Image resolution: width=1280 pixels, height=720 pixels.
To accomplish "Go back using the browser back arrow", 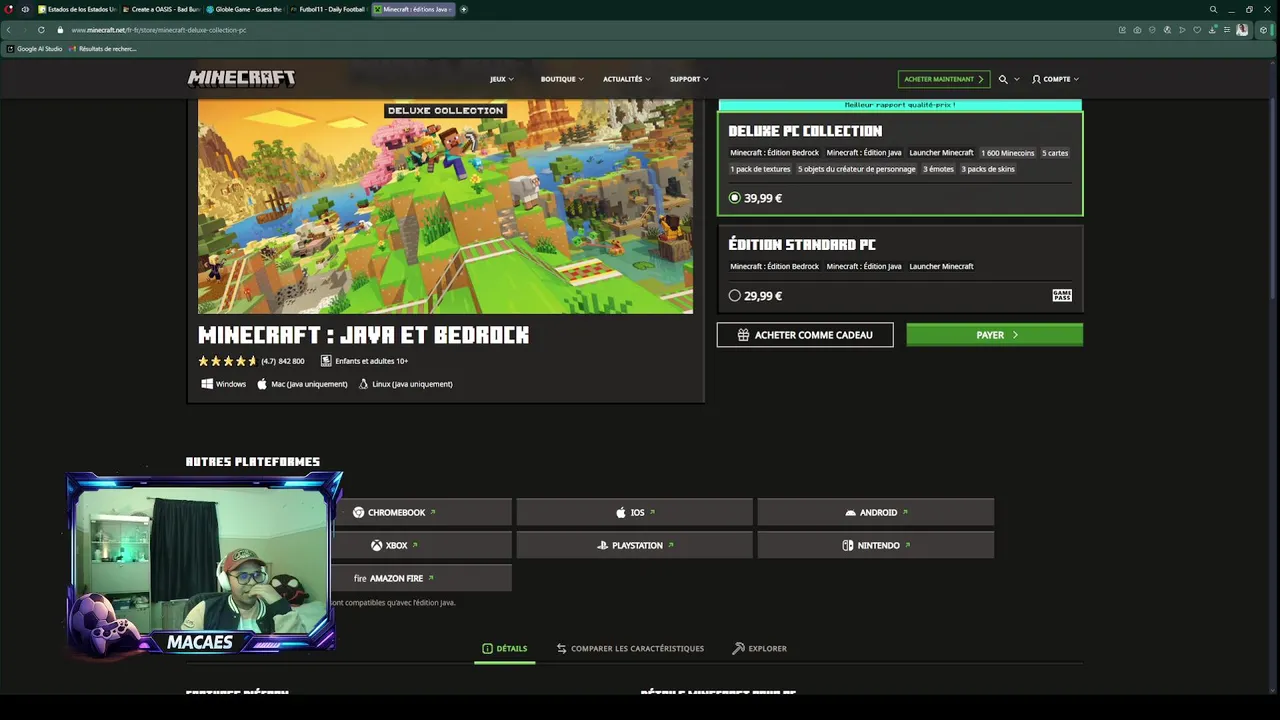I will [9, 30].
